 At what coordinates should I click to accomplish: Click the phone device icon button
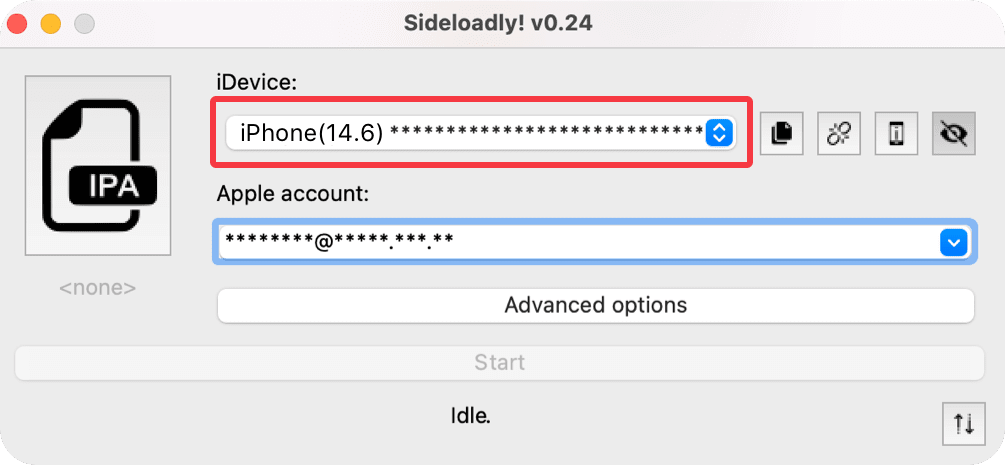(896, 133)
